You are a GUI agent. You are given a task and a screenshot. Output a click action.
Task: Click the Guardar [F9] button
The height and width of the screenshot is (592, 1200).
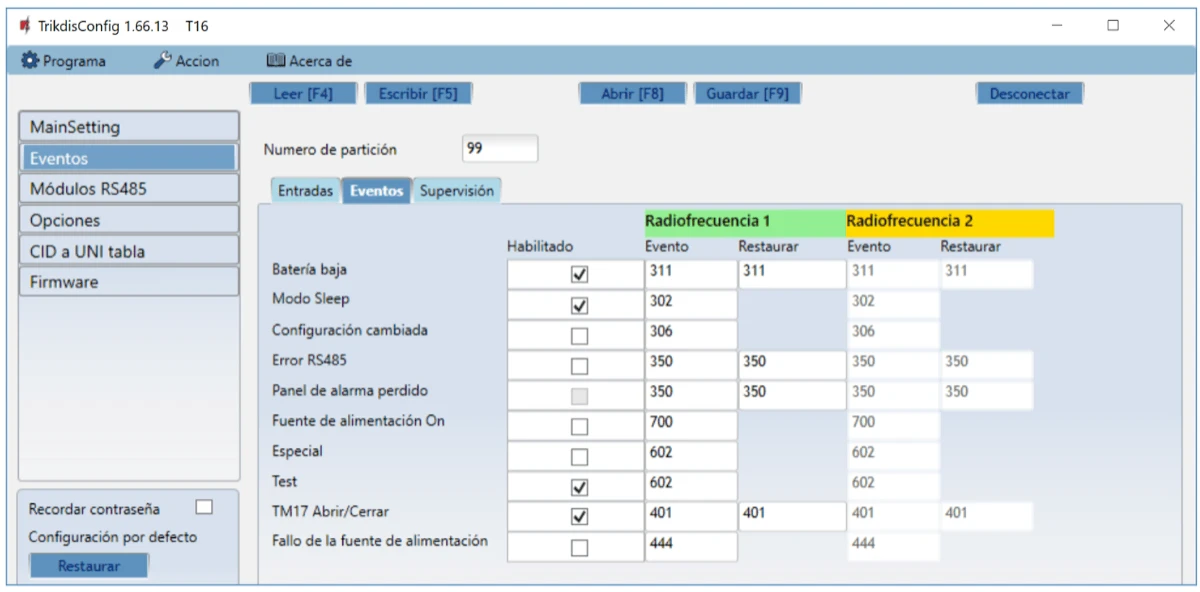click(x=747, y=94)
